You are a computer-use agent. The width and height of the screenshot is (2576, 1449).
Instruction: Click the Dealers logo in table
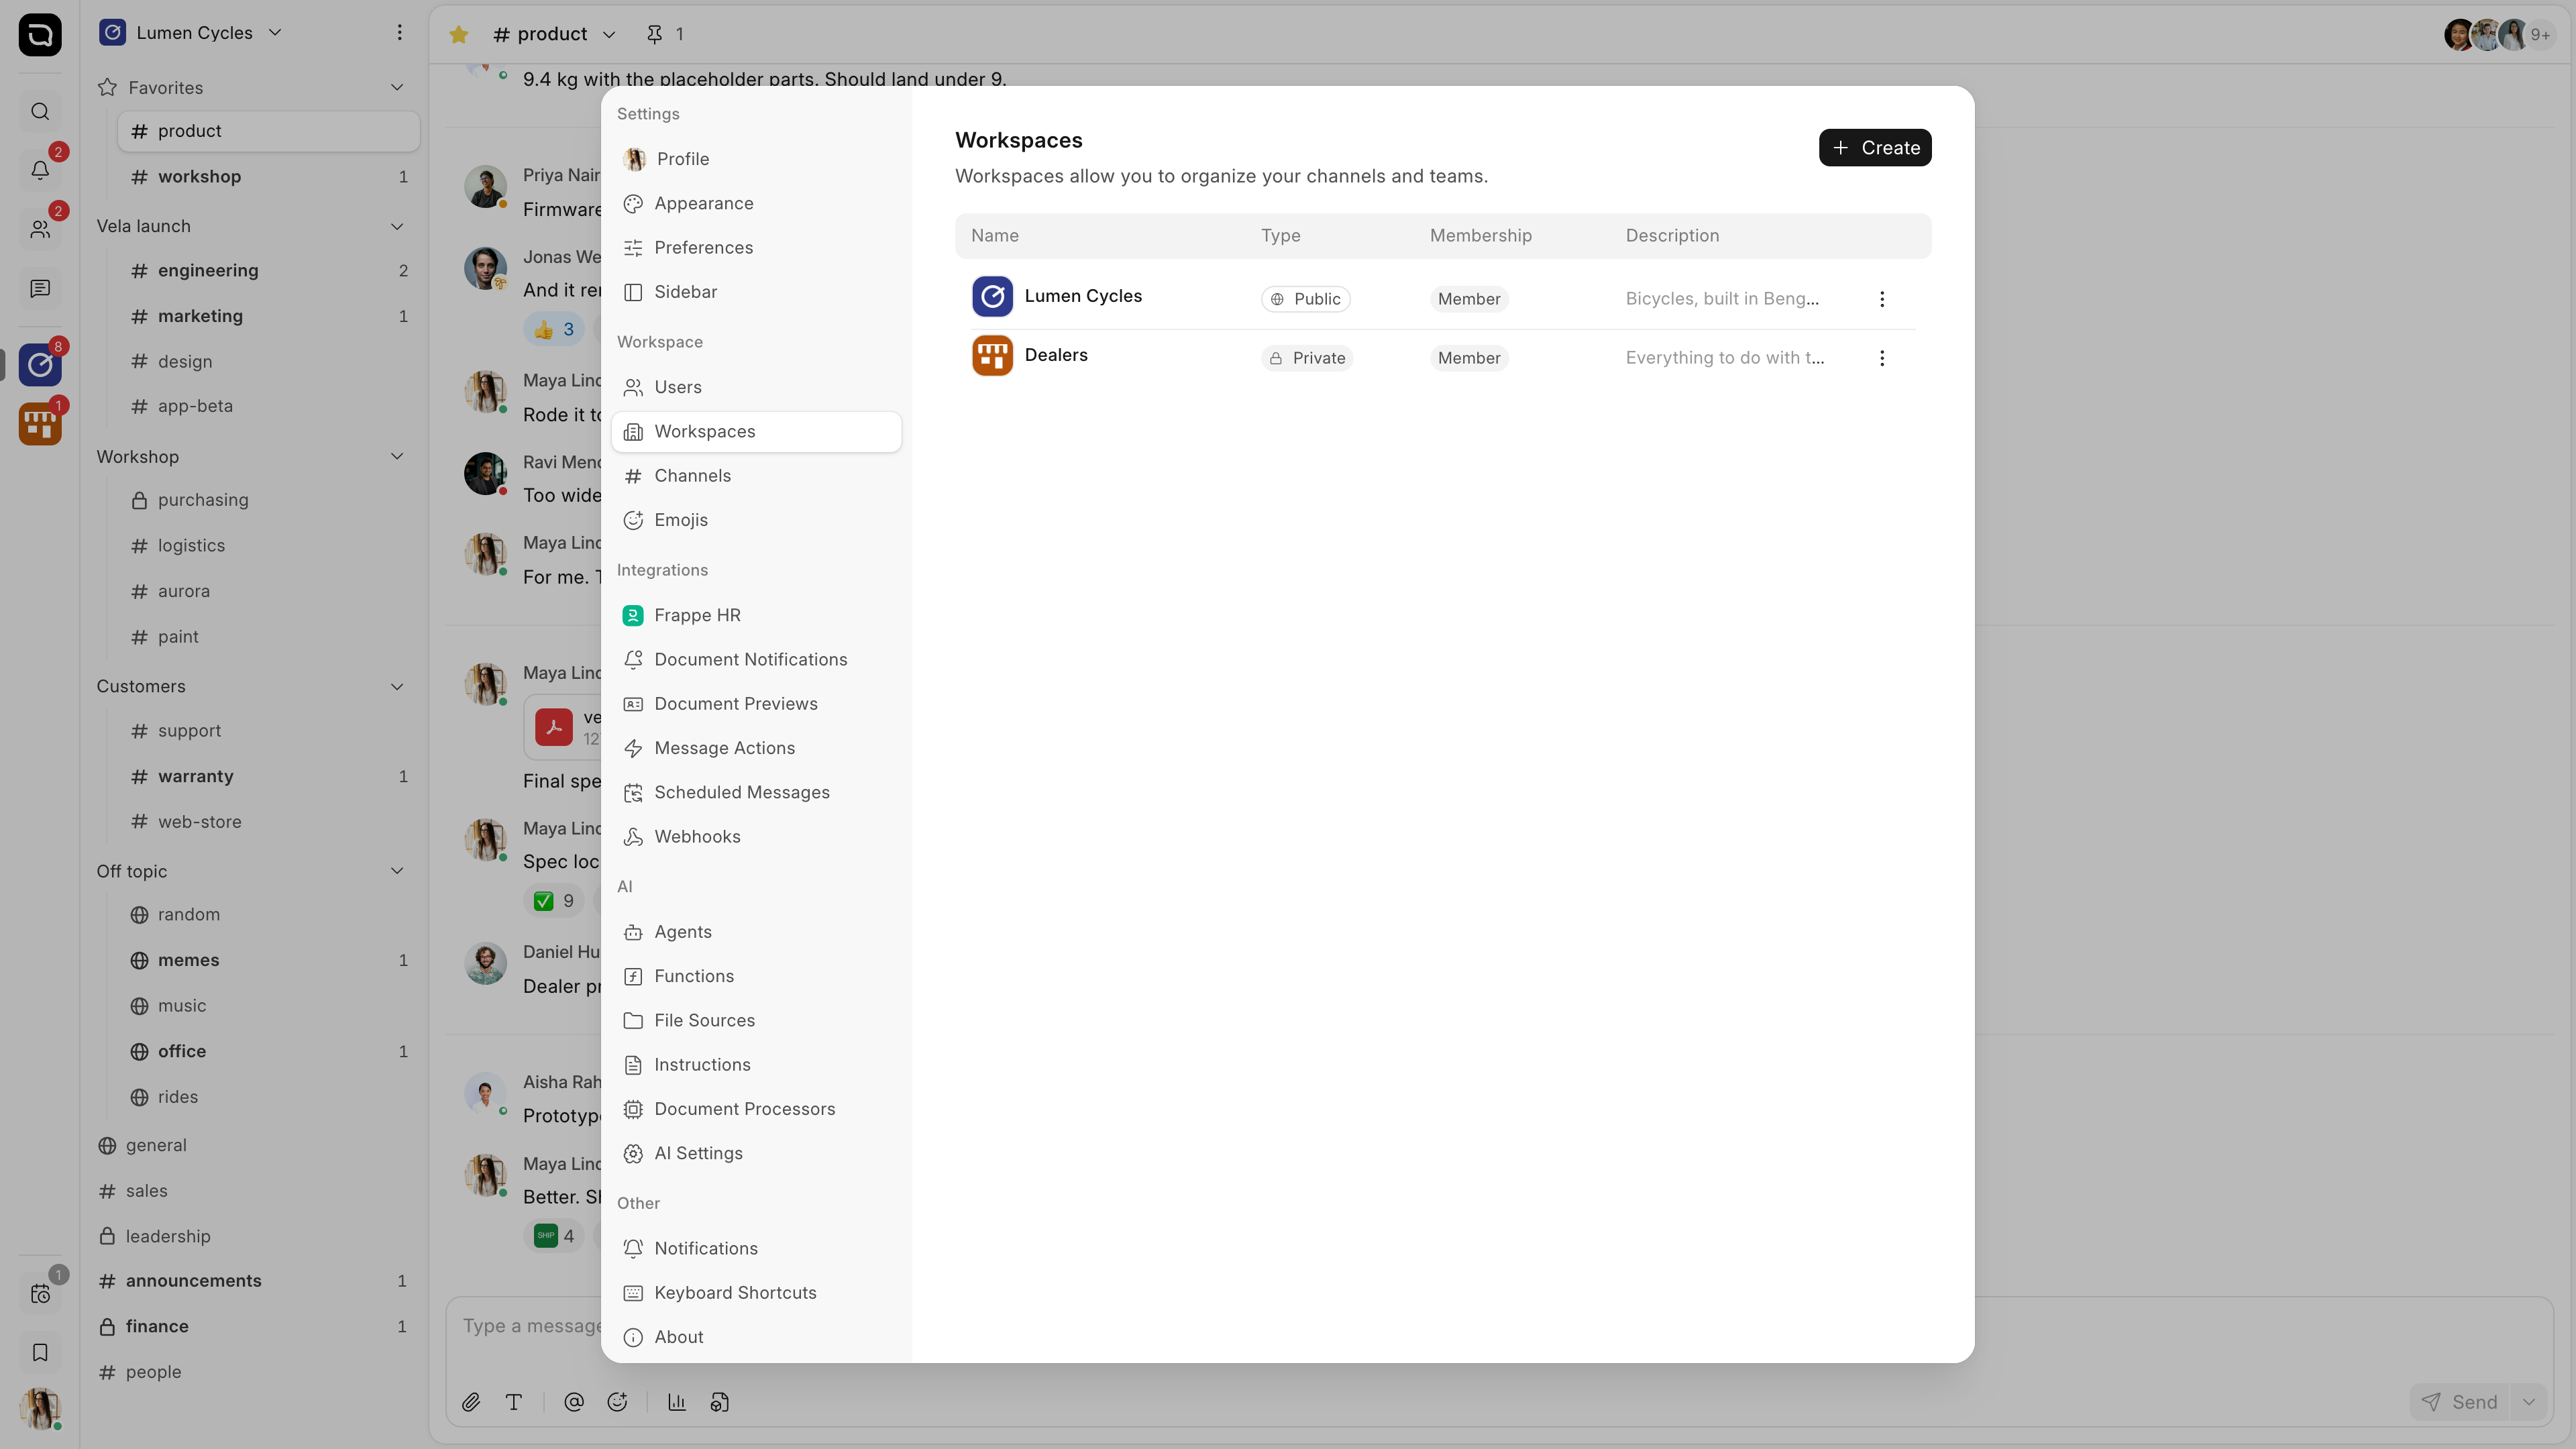pos(992,356)
